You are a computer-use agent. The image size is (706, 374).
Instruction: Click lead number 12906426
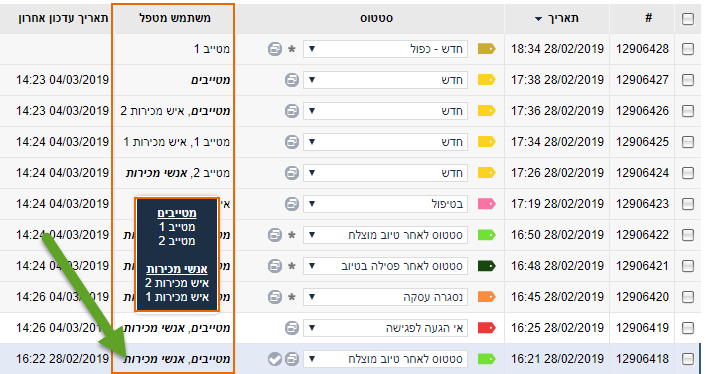643,111
